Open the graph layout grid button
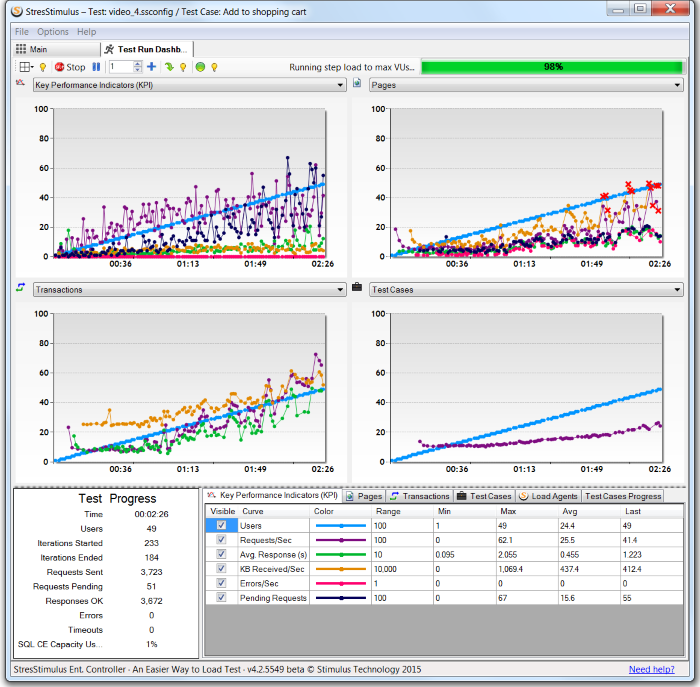 [26, 67]
